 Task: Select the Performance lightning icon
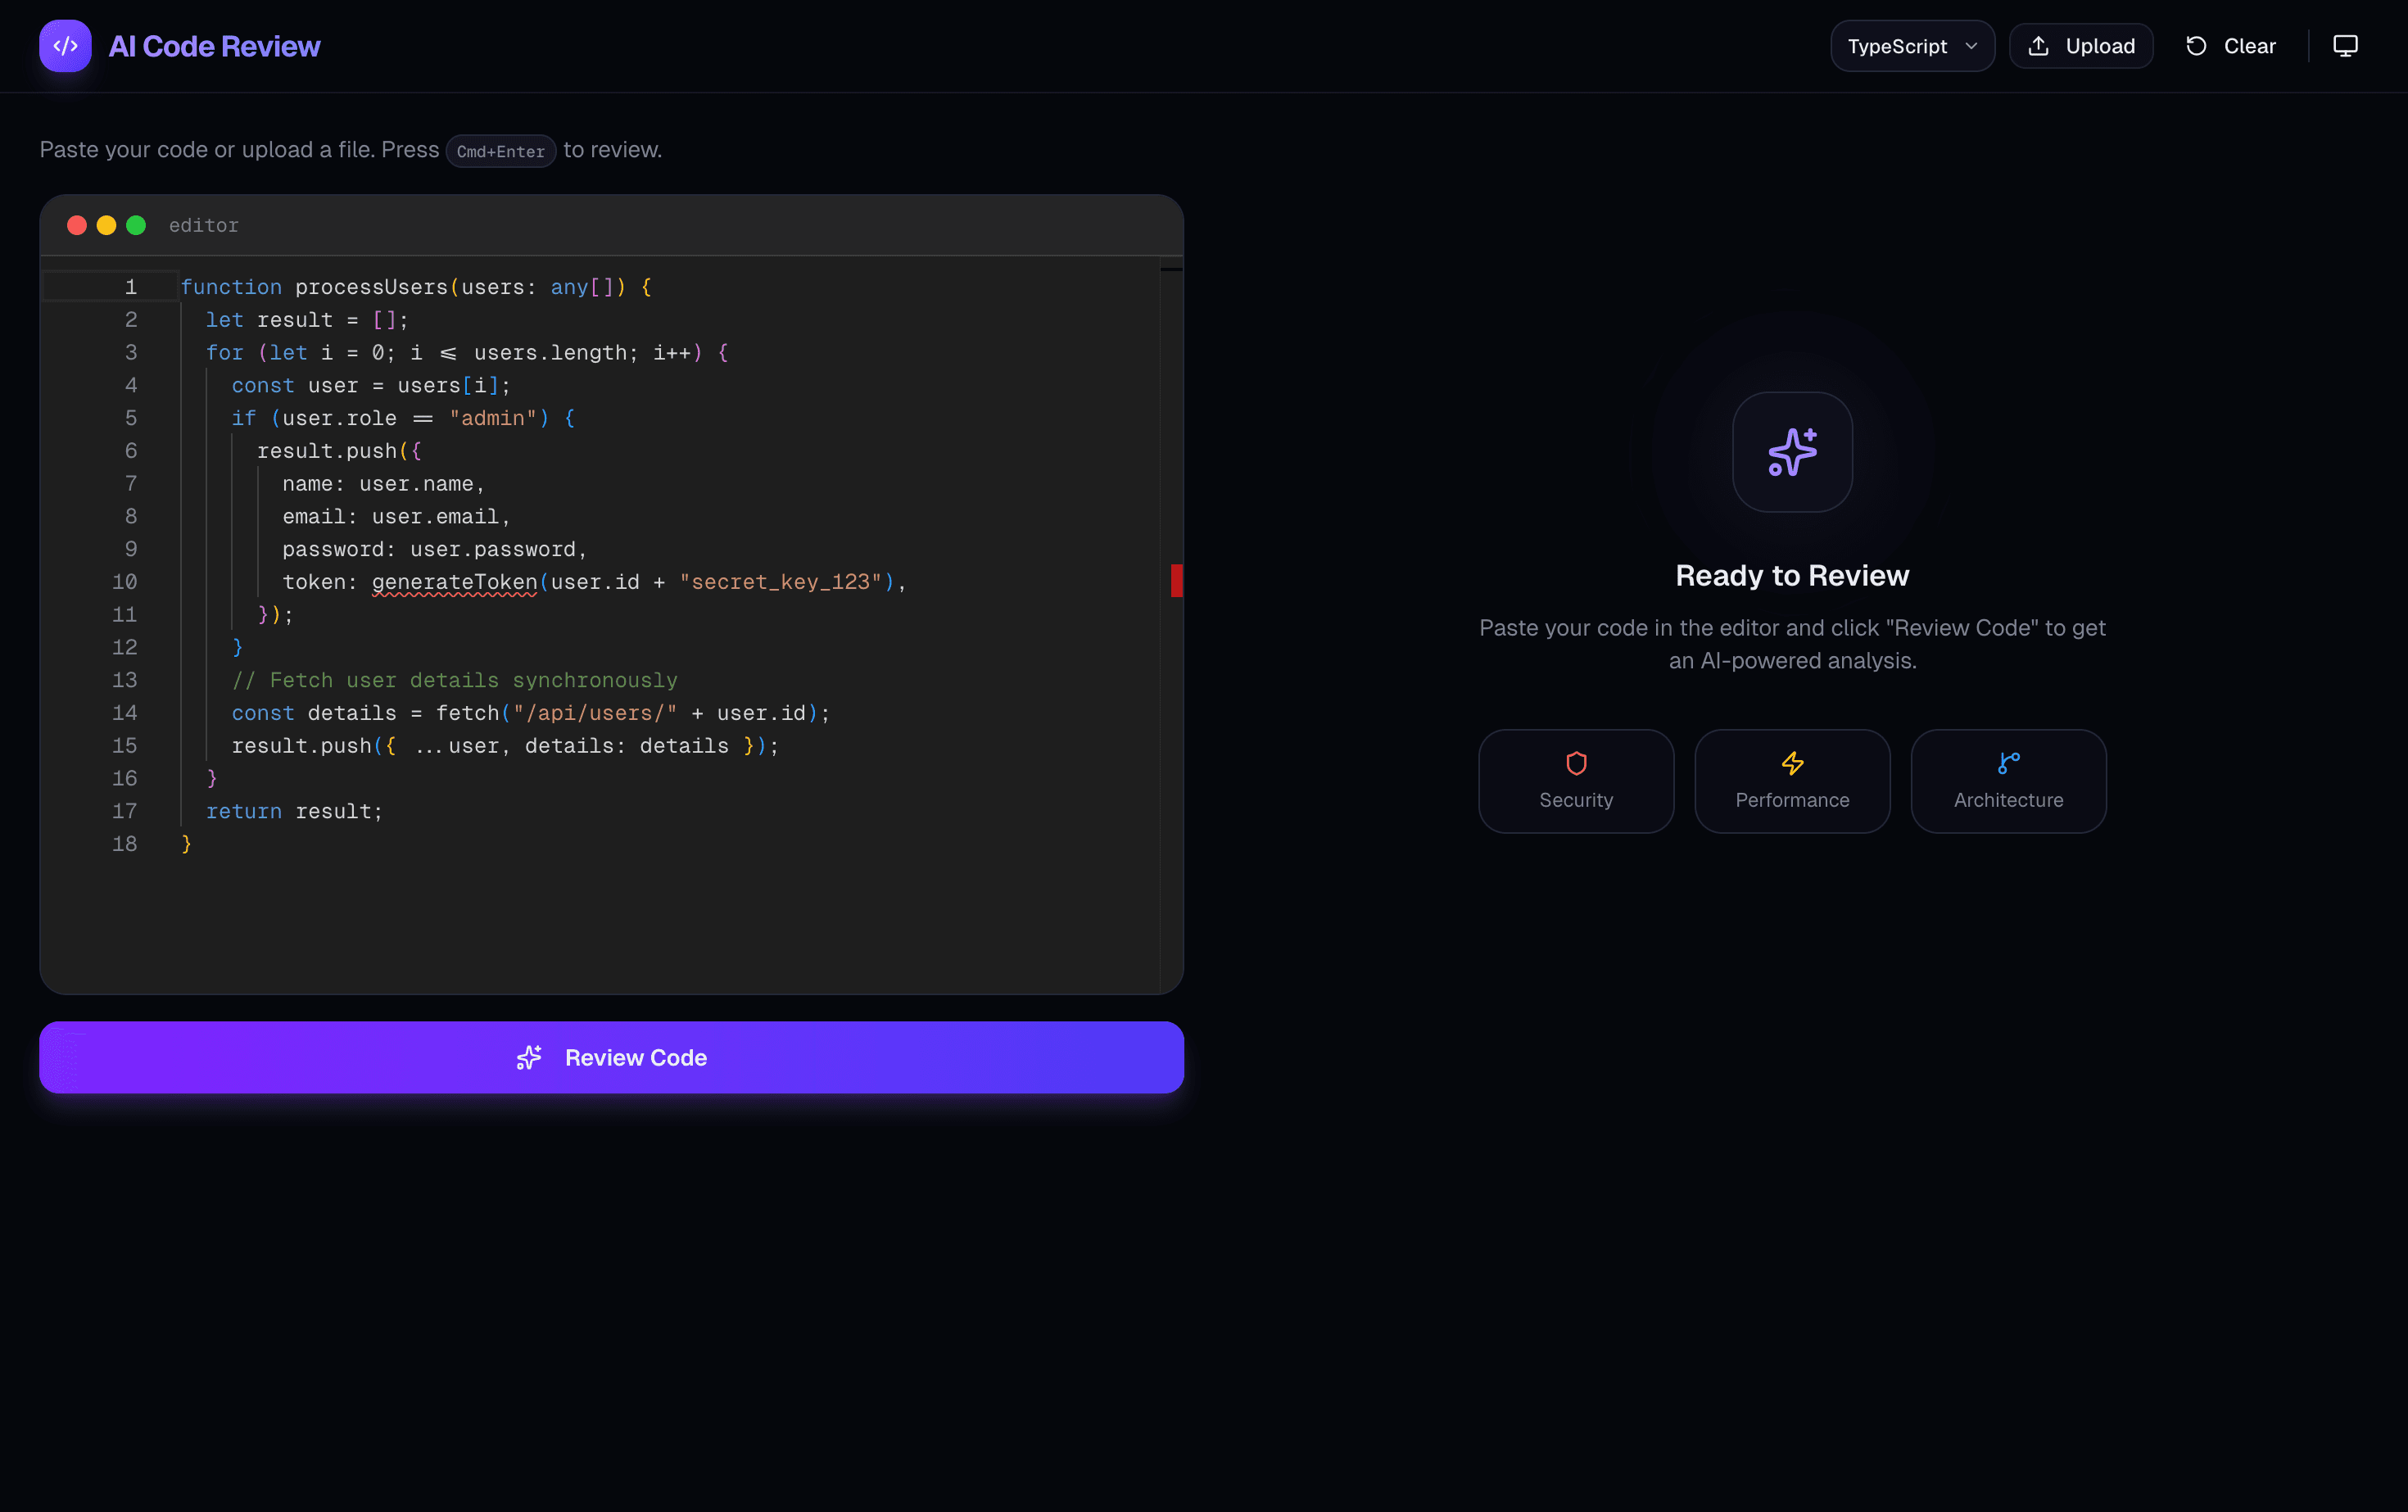click(1791, 763)
